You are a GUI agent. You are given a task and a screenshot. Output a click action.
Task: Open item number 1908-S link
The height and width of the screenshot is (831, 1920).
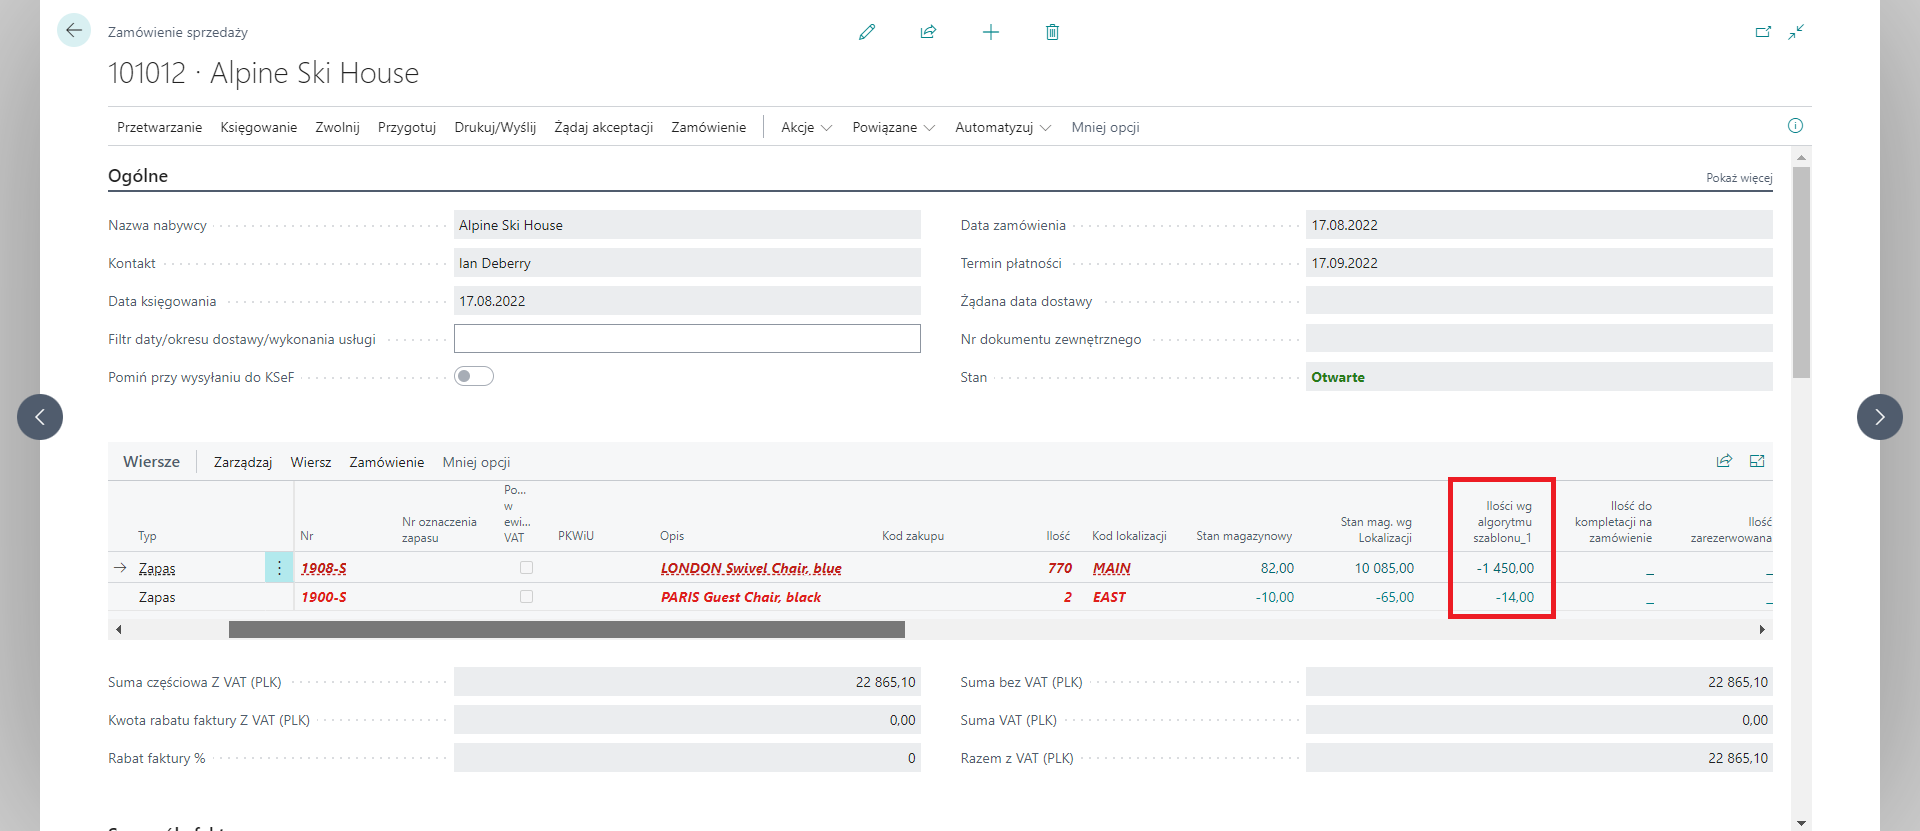point(324,568)
